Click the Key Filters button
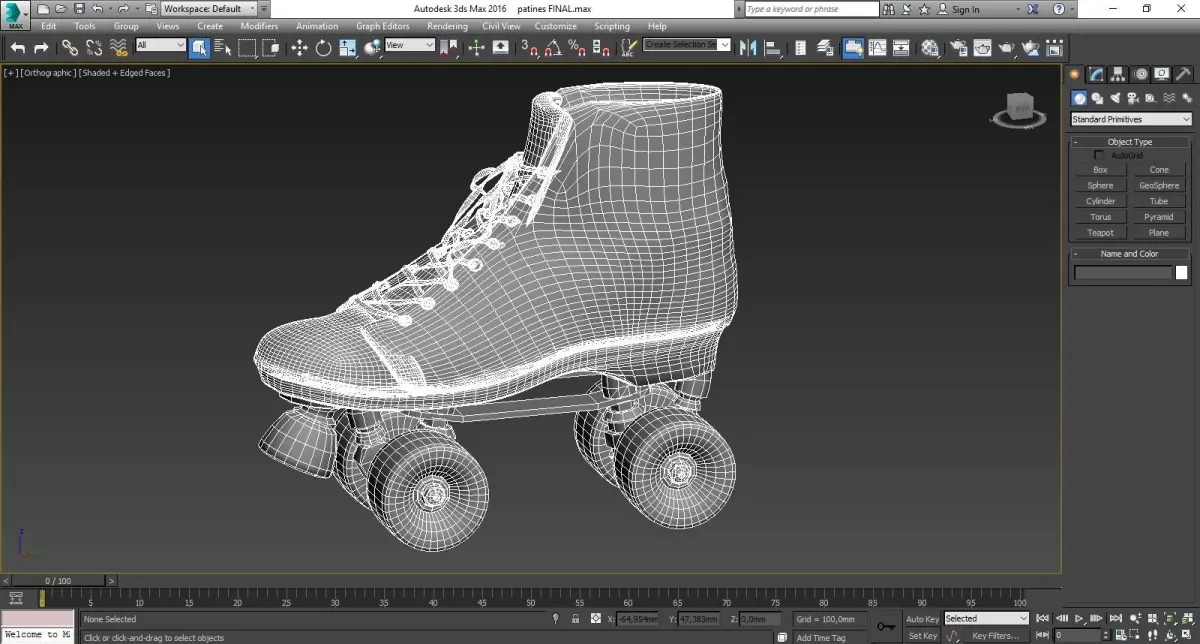The width and height of the screenshot is (1200, 644). pos(995,636)
